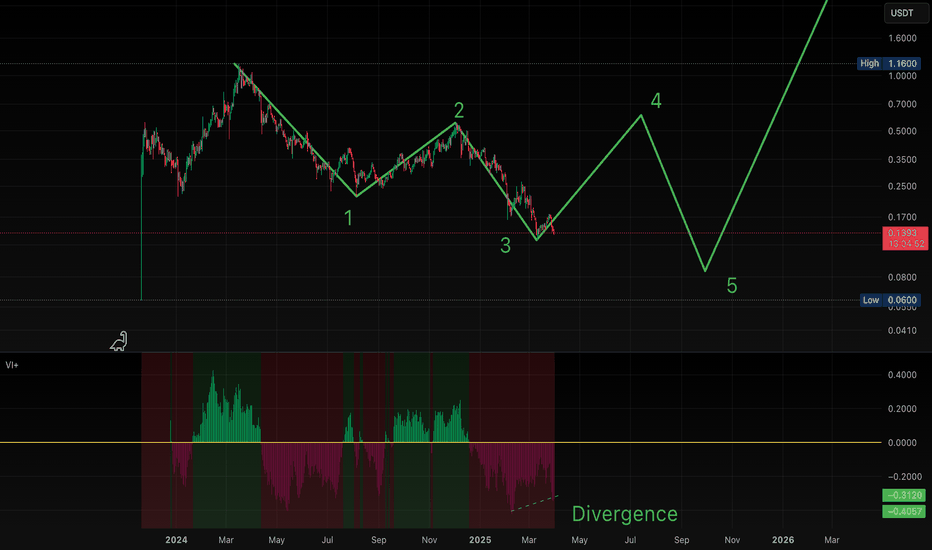This screenshot has height=550, width=932.
Task: Click the 0.5000 price axis level
Action: 902,131
